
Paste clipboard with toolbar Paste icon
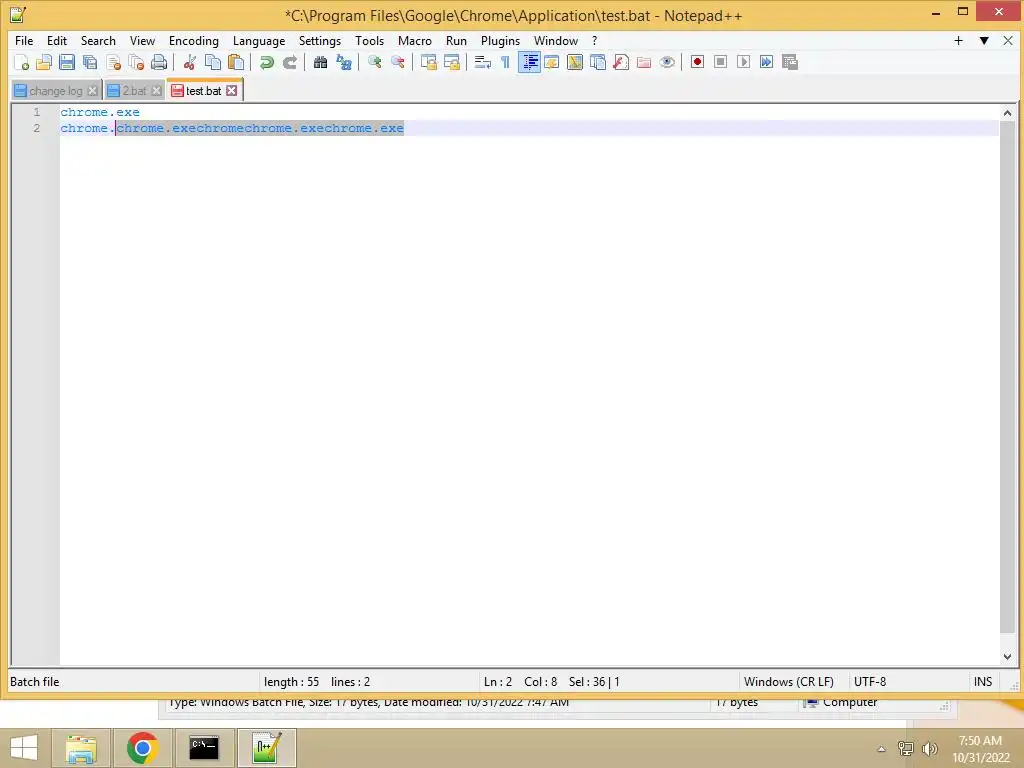click(x=236, y=62)
